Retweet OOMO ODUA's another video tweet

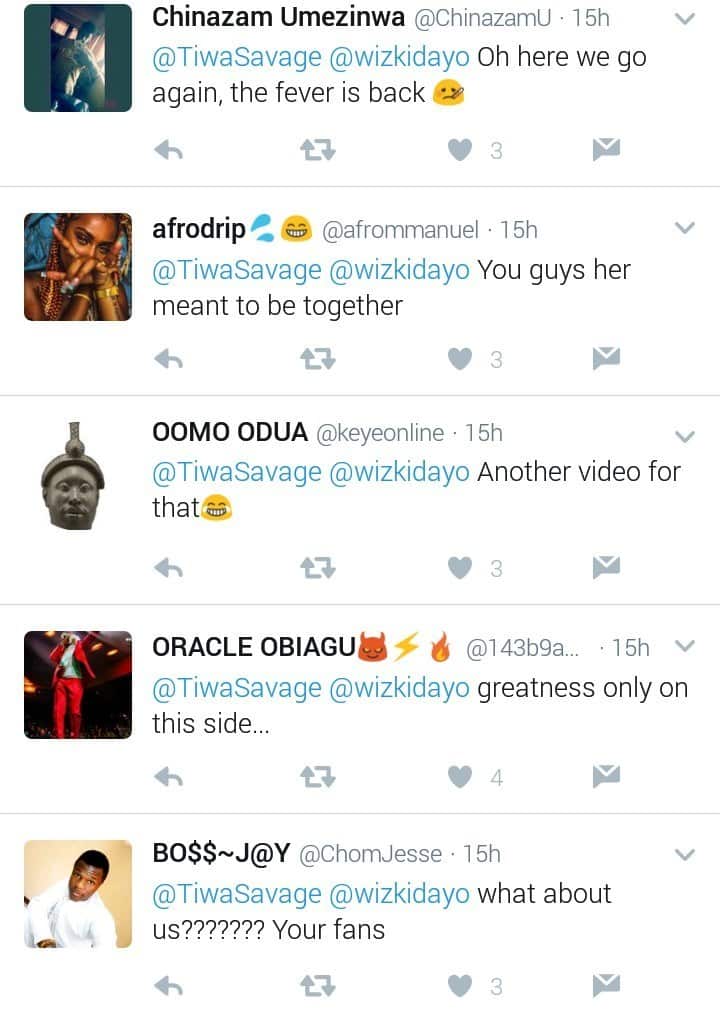pyautogui.click(x=318, y=568)
